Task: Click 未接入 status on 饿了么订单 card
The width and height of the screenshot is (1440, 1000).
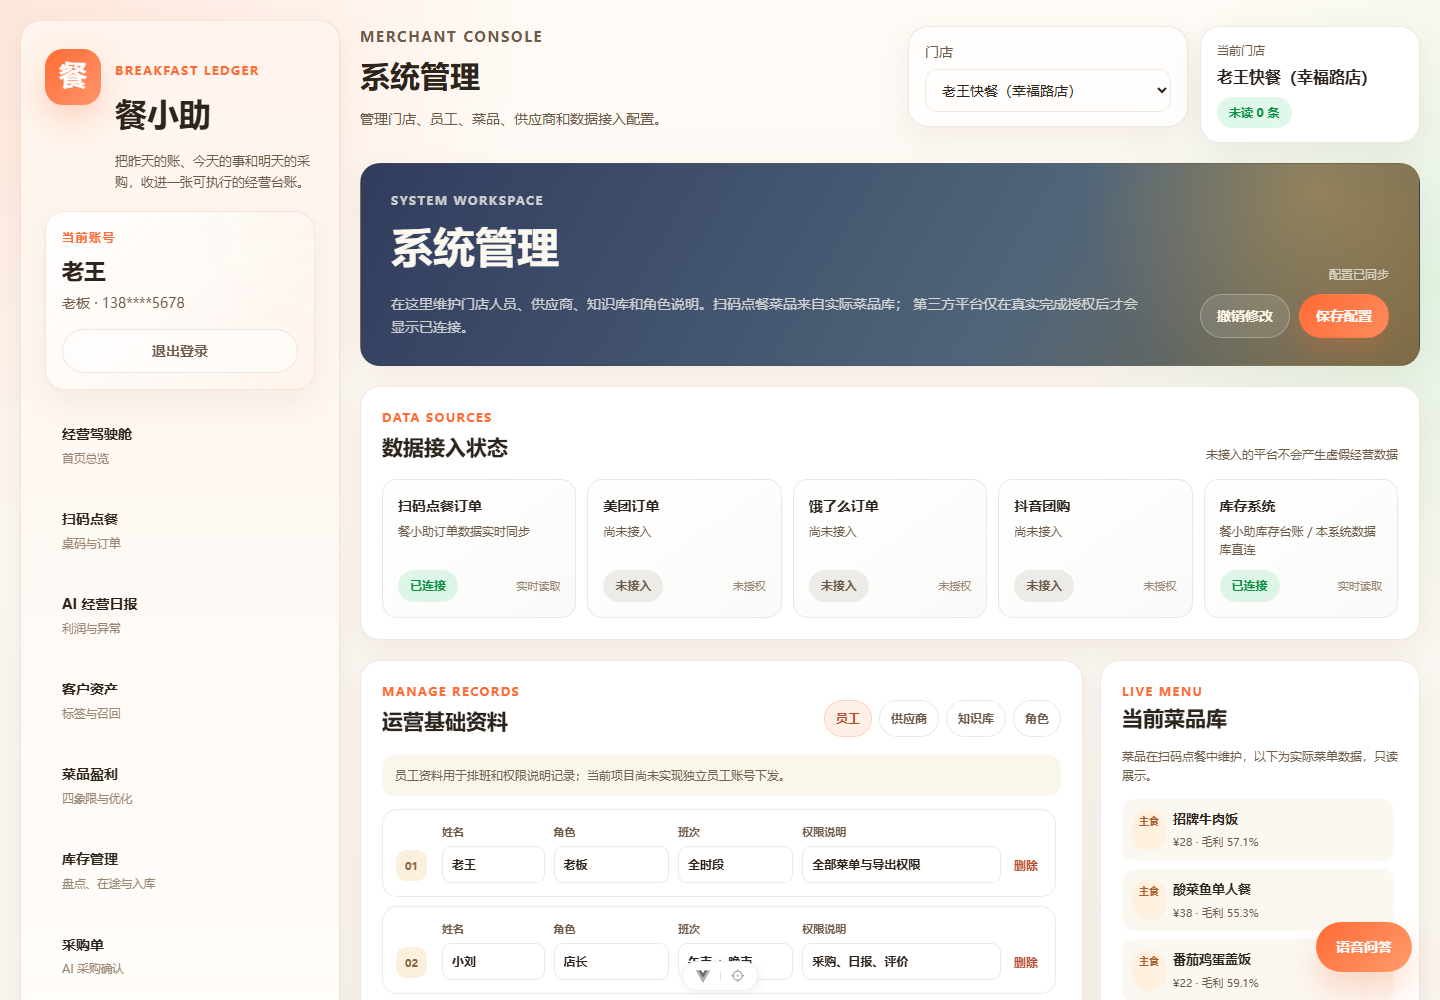Action: point(839,586)
